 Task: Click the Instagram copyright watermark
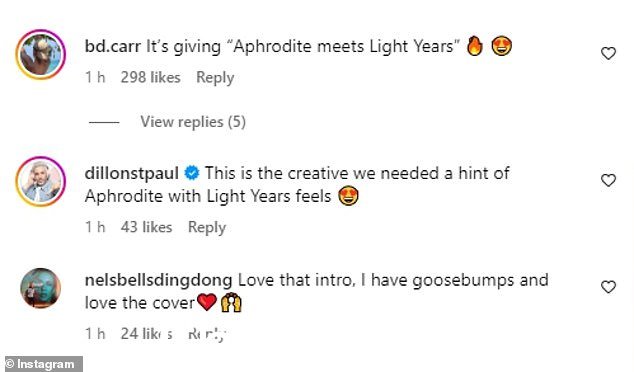tap(41, 364)
